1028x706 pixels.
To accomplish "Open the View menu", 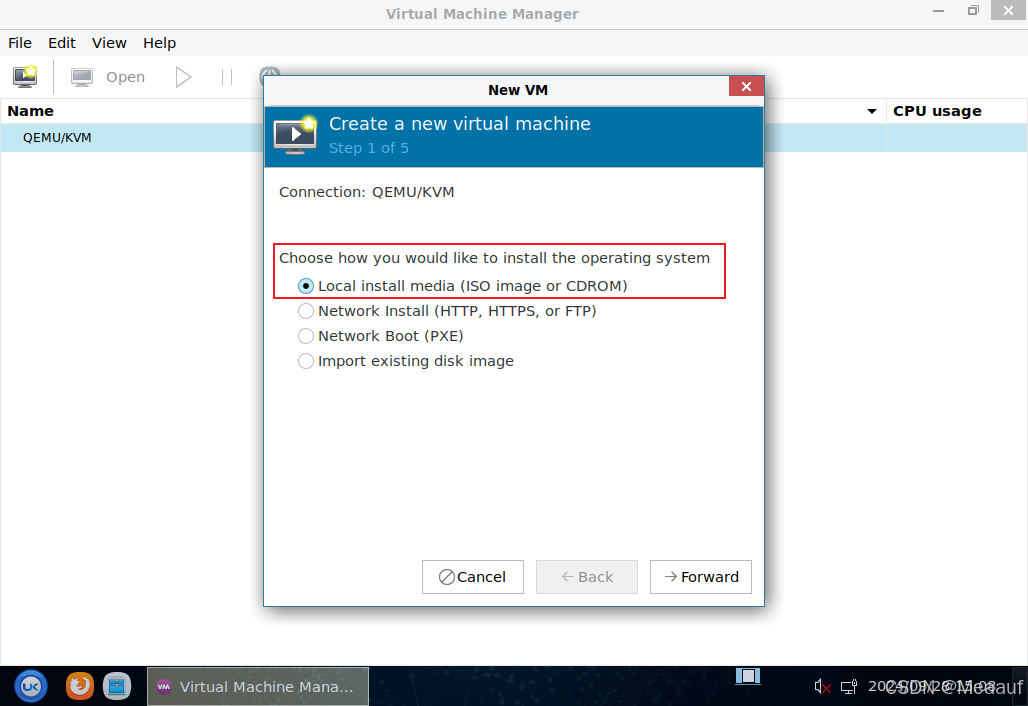I will tap(109, 43).
